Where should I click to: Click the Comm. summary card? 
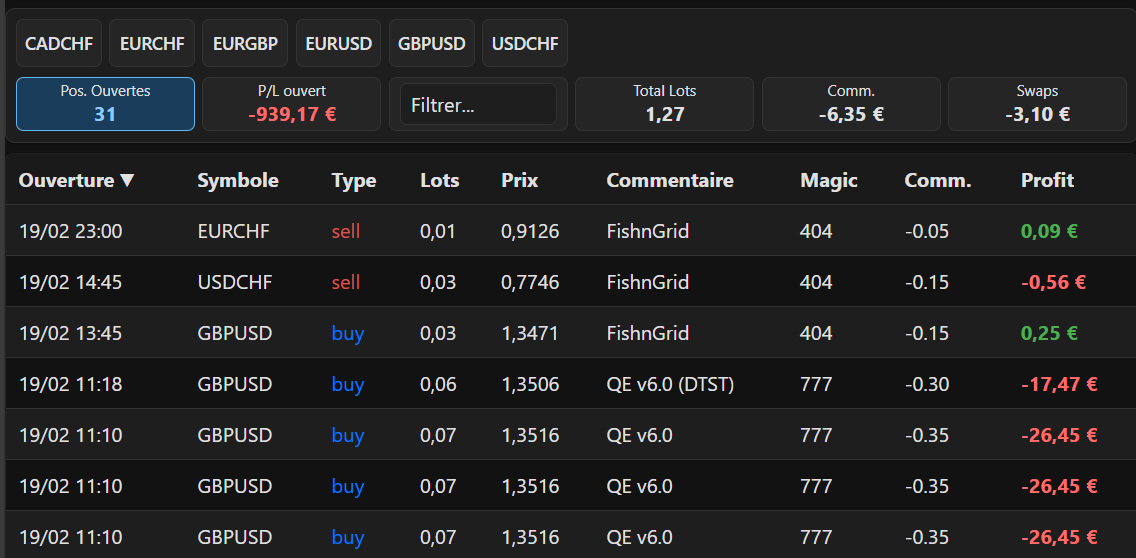tap(851, 104)
